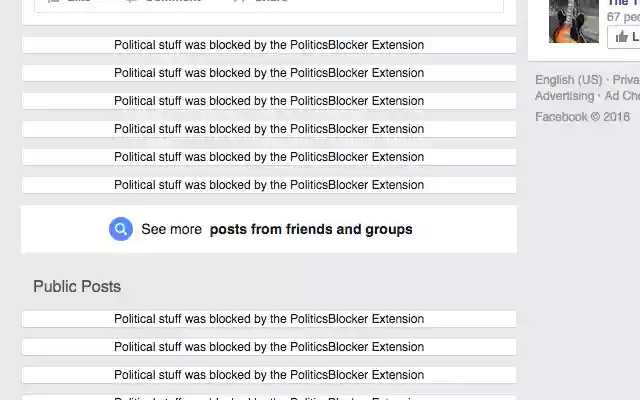Select the English (US) language link
Screen dimensions: 640x400
point(568,80)
